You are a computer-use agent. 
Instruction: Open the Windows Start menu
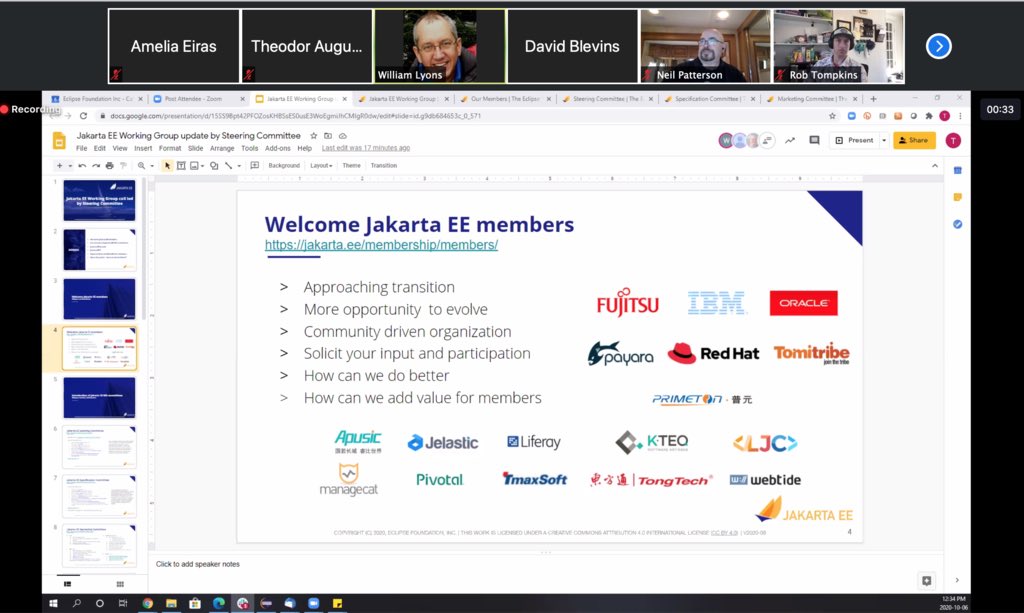coord(54,603)
